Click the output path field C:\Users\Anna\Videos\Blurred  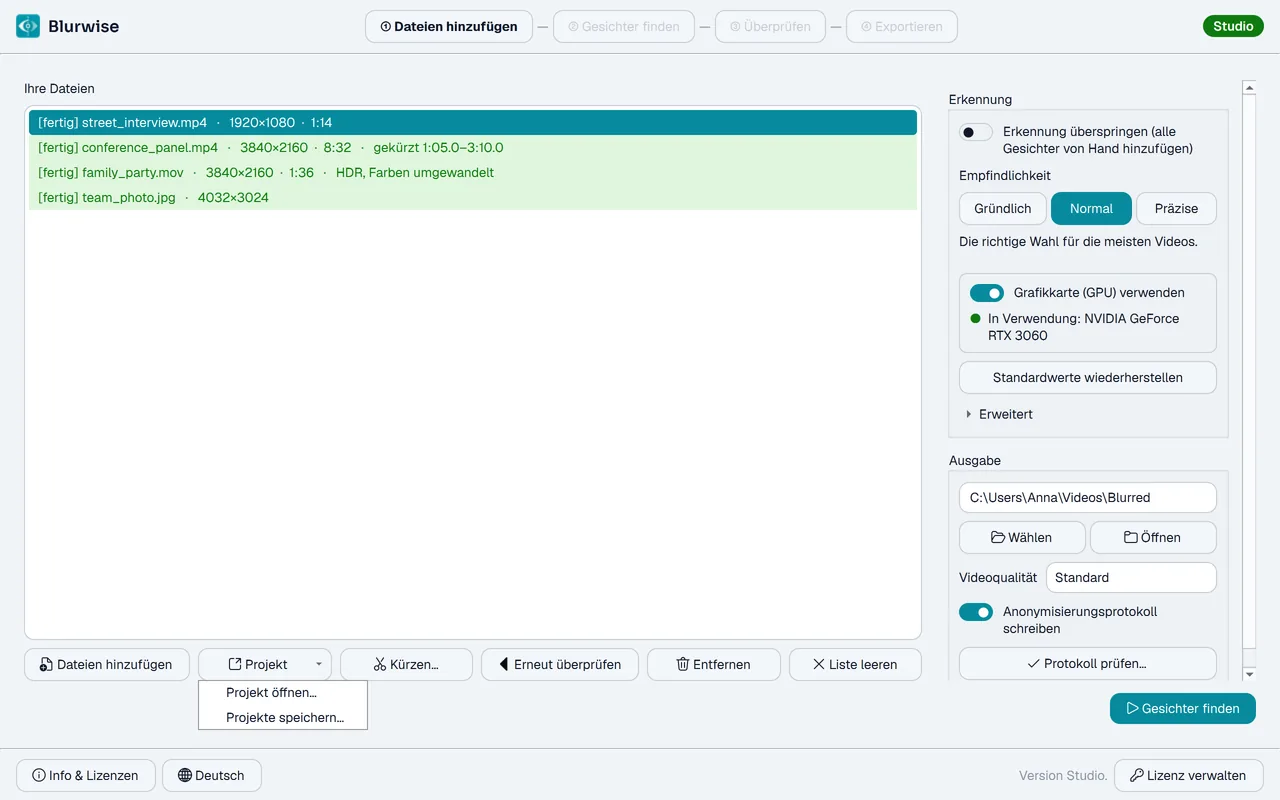1088,497
